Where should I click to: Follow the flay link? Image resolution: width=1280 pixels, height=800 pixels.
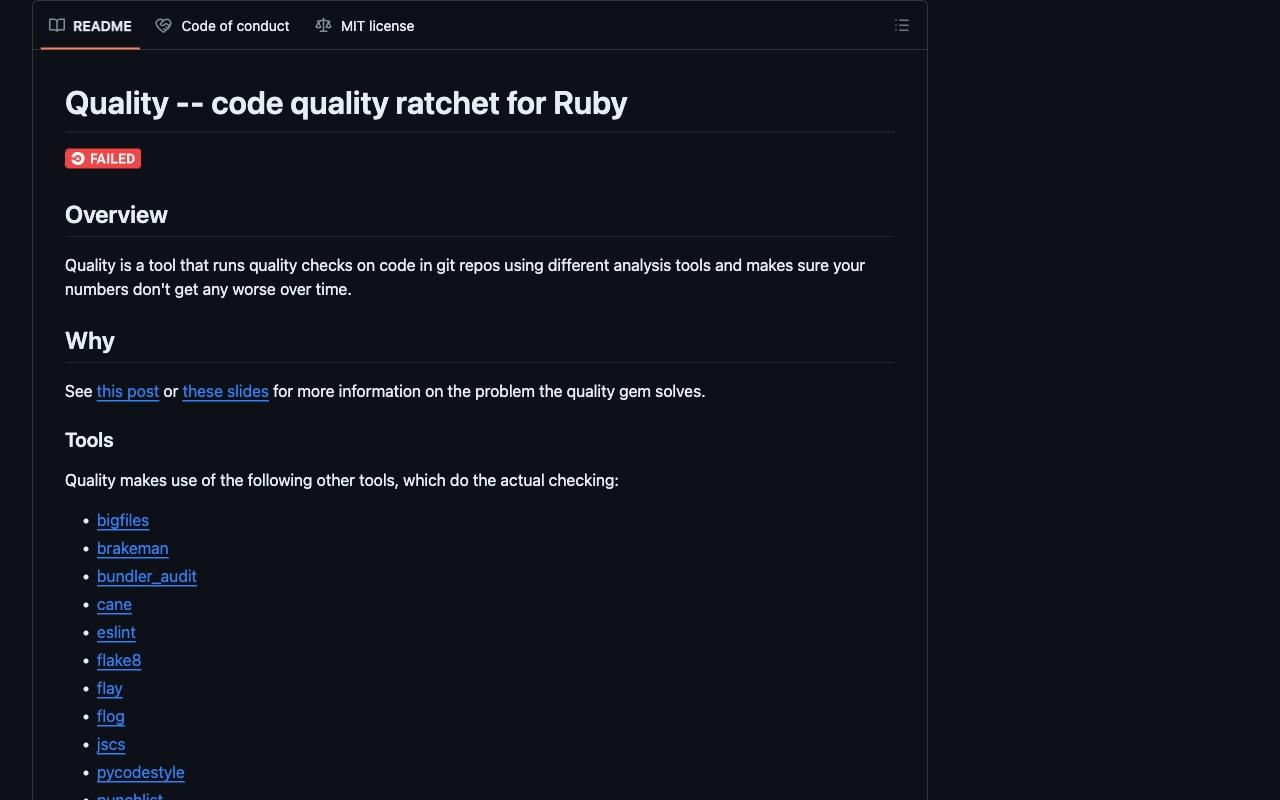[x=110, y=688]
